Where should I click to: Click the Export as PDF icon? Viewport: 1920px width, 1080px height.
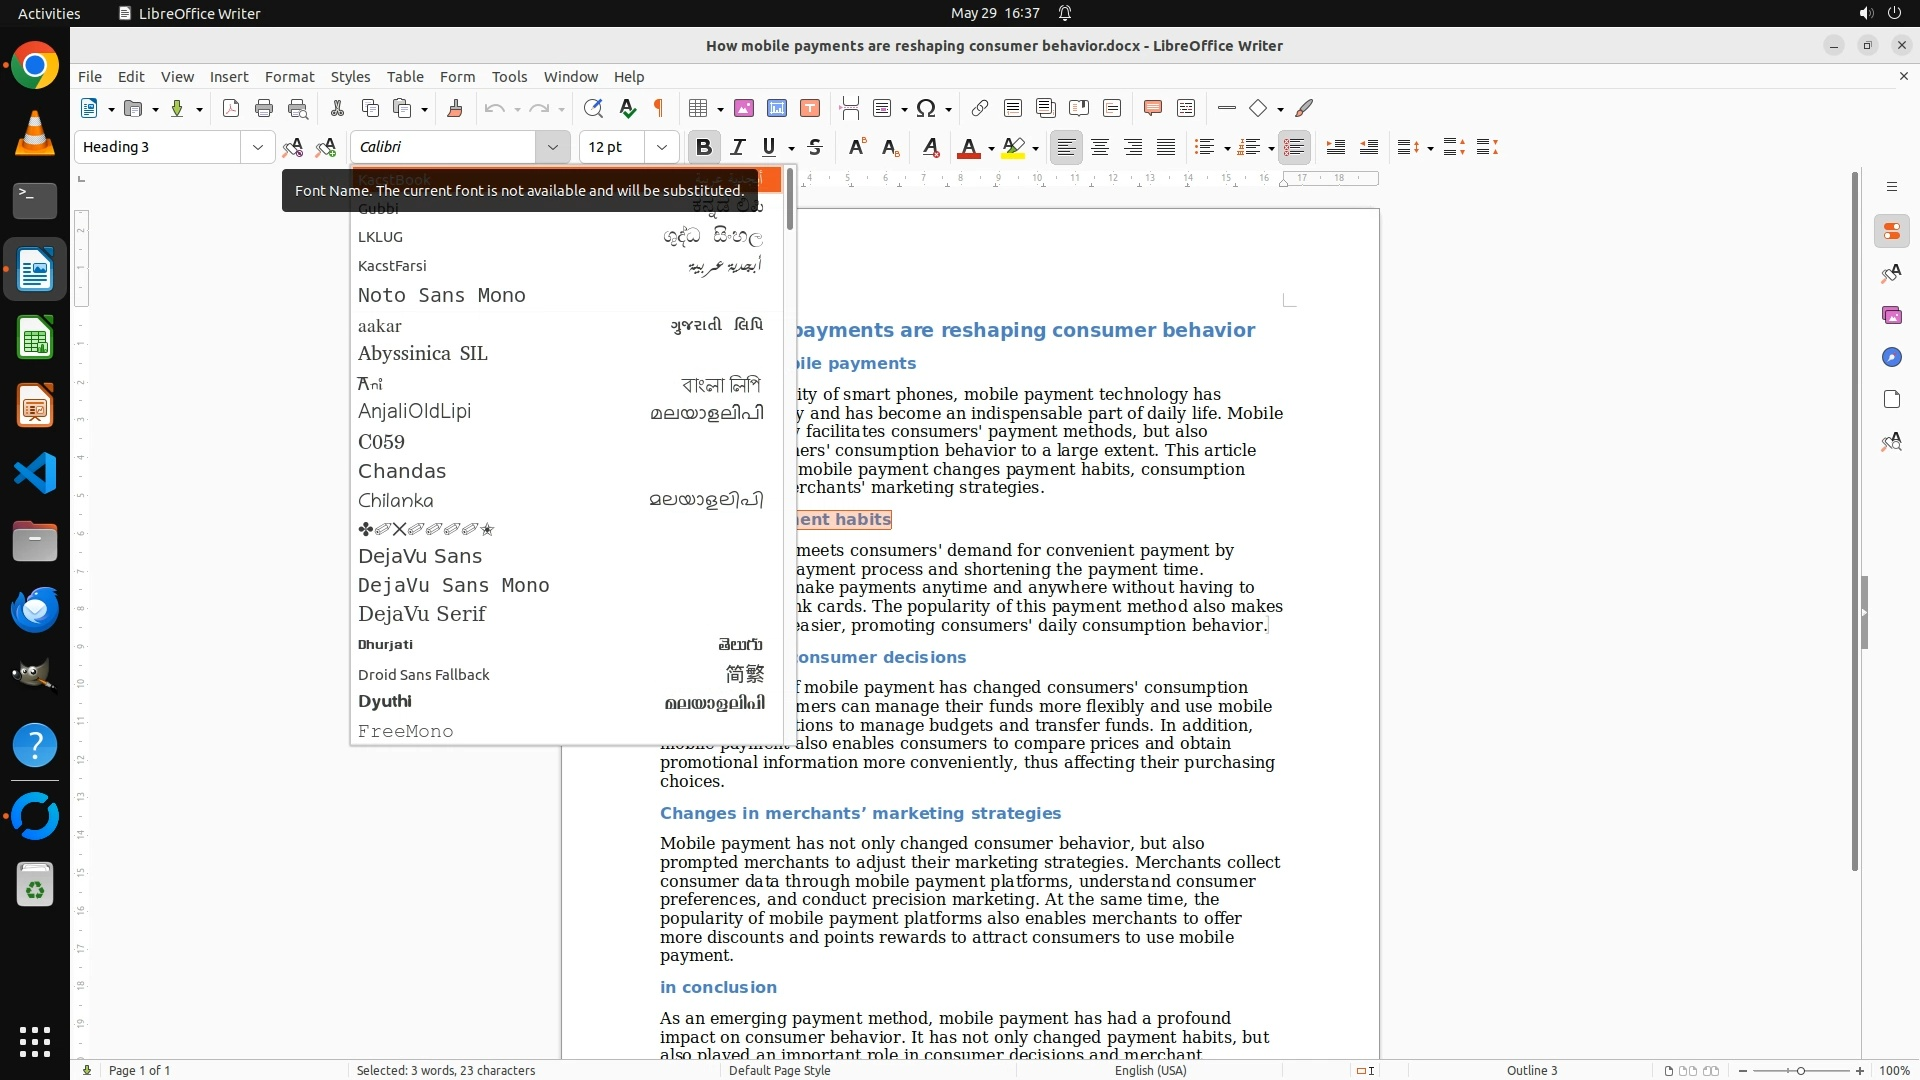pos(231,109)
